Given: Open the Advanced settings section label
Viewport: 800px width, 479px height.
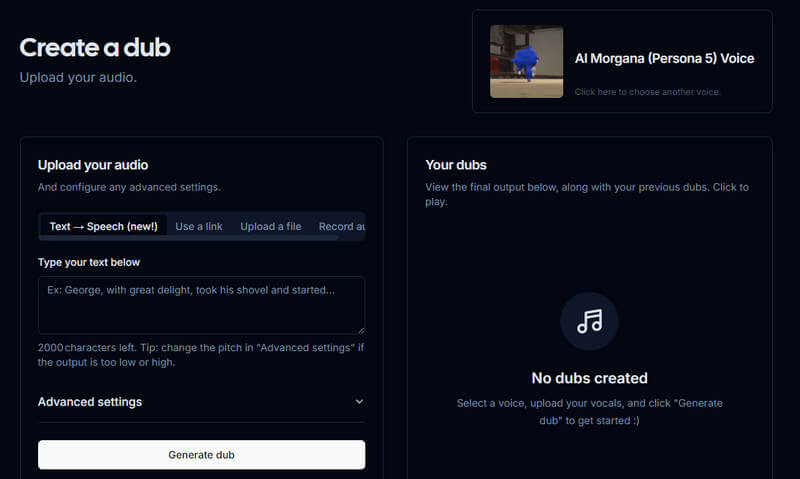Looking at the screenshot, I should click(x=90, y=402).
